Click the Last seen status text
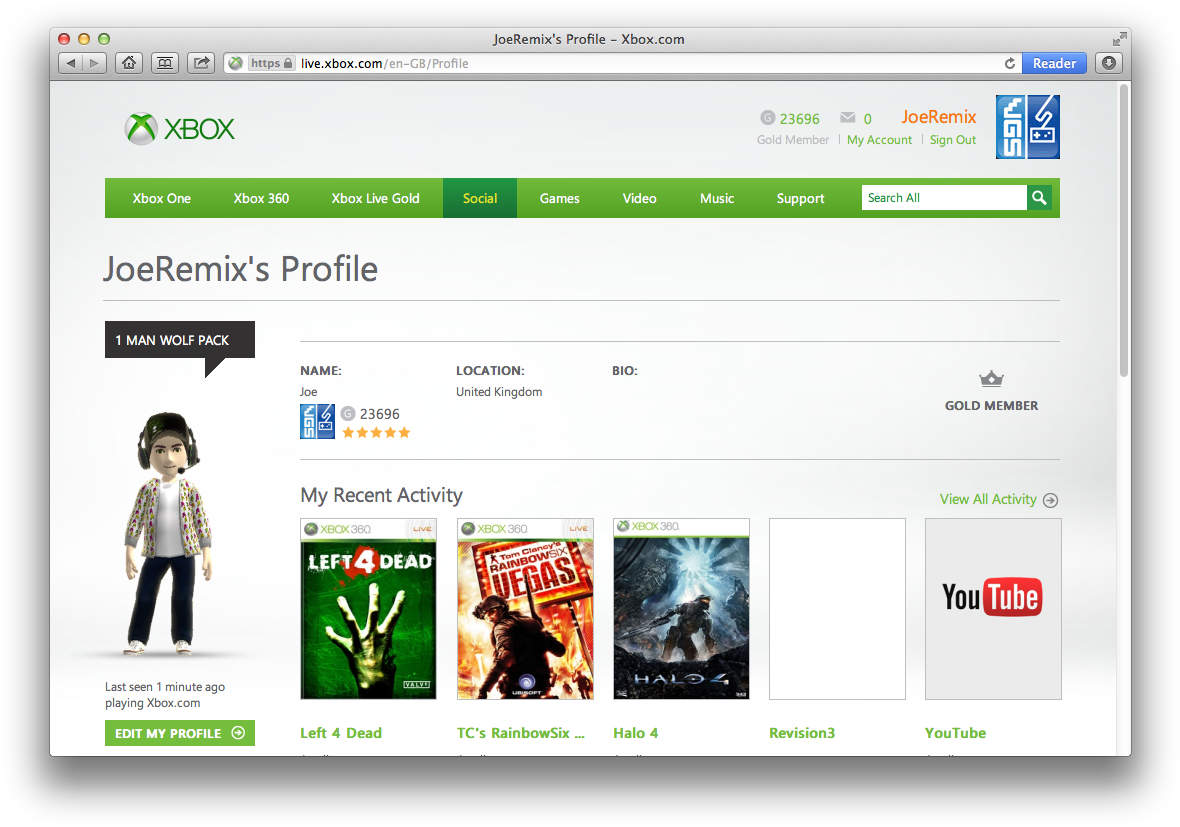 165,695
